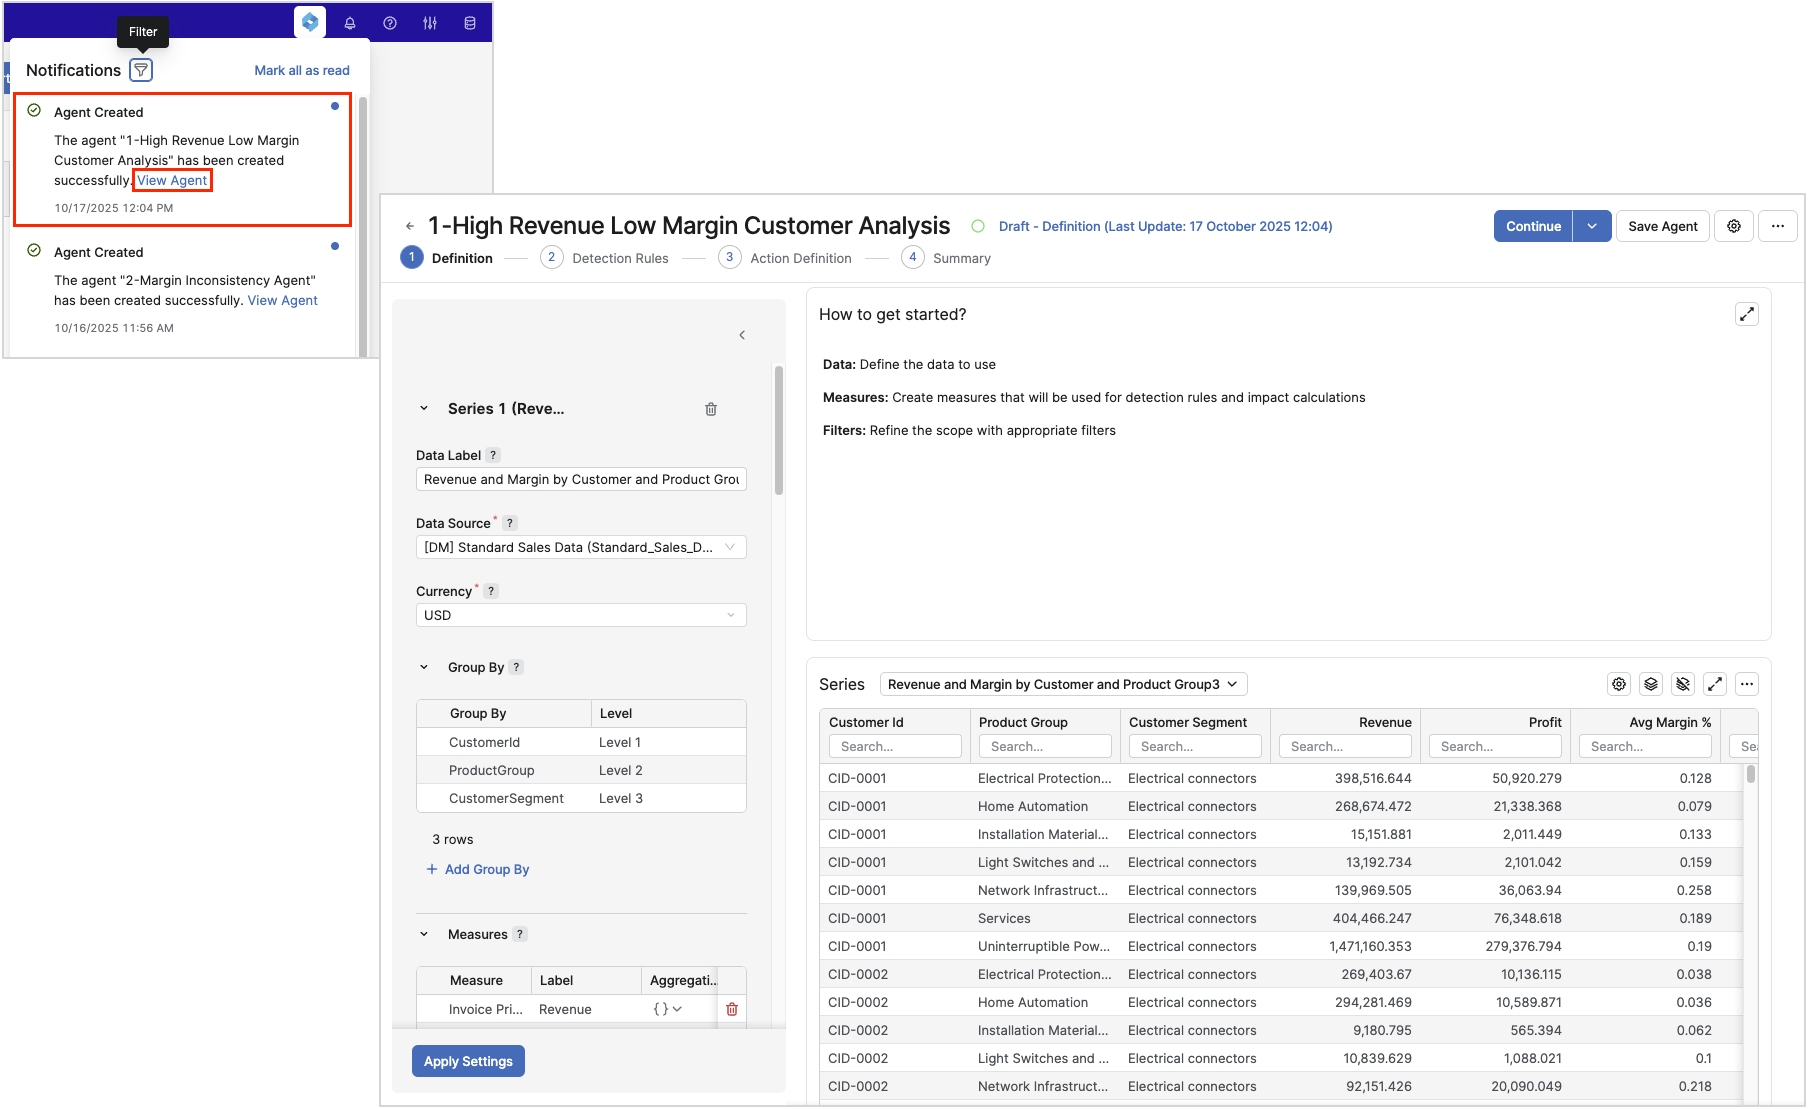
Task: Click the layers icon above the series table
Action: coord(1651,684)
